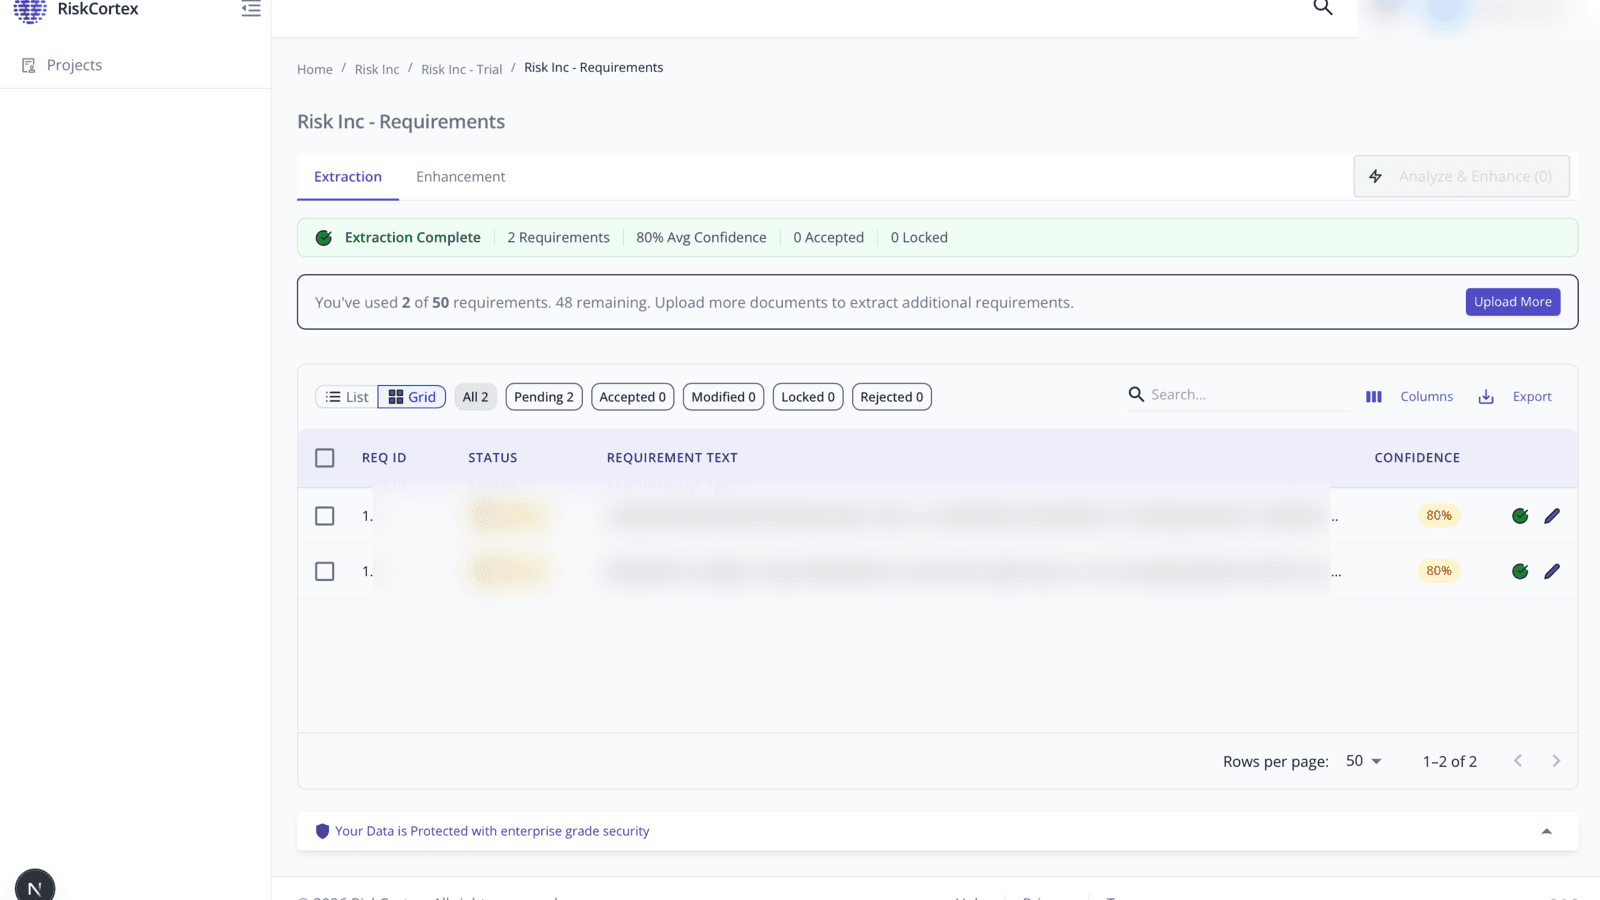
Task: Check the first requirement row checkbox
Action: point(325,516)
